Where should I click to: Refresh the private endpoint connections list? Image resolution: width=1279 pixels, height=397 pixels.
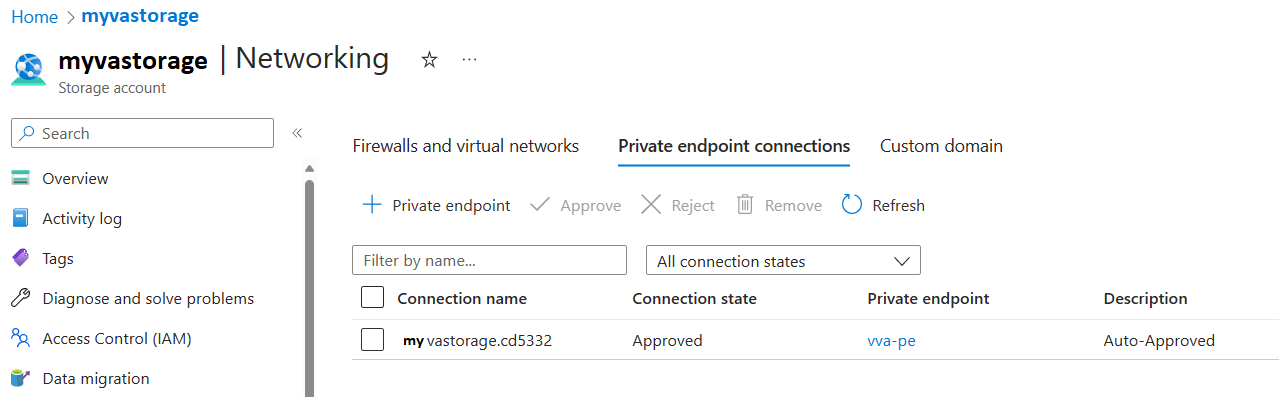click(884, 205)
